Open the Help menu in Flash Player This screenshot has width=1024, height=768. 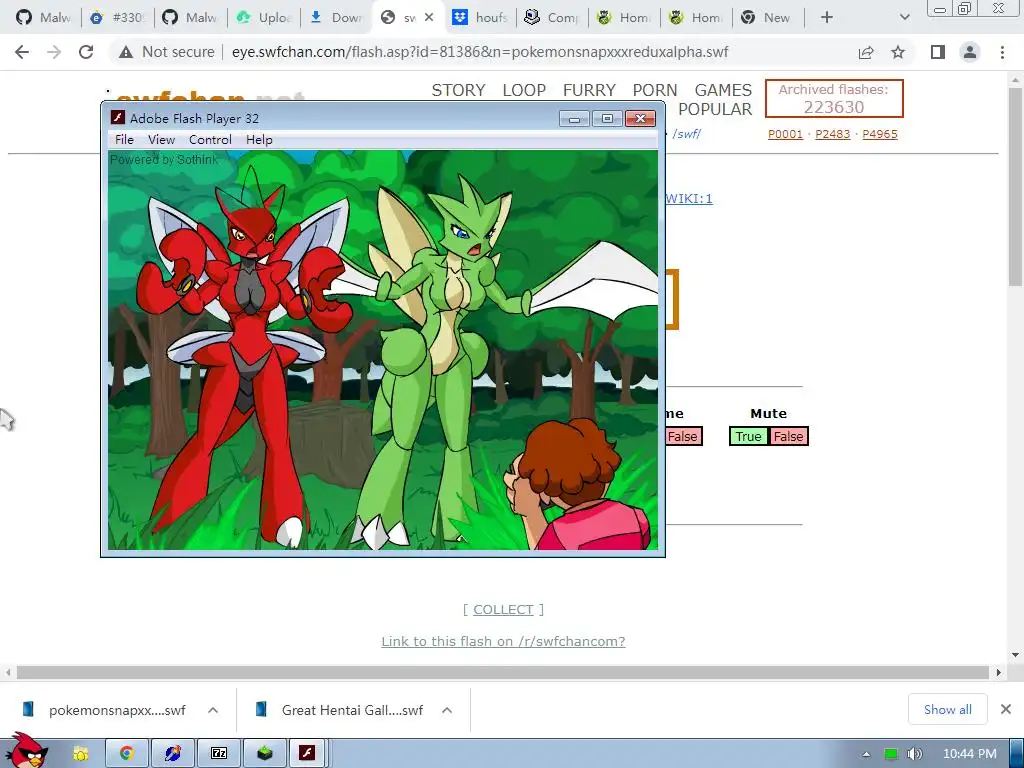[259, 139]
